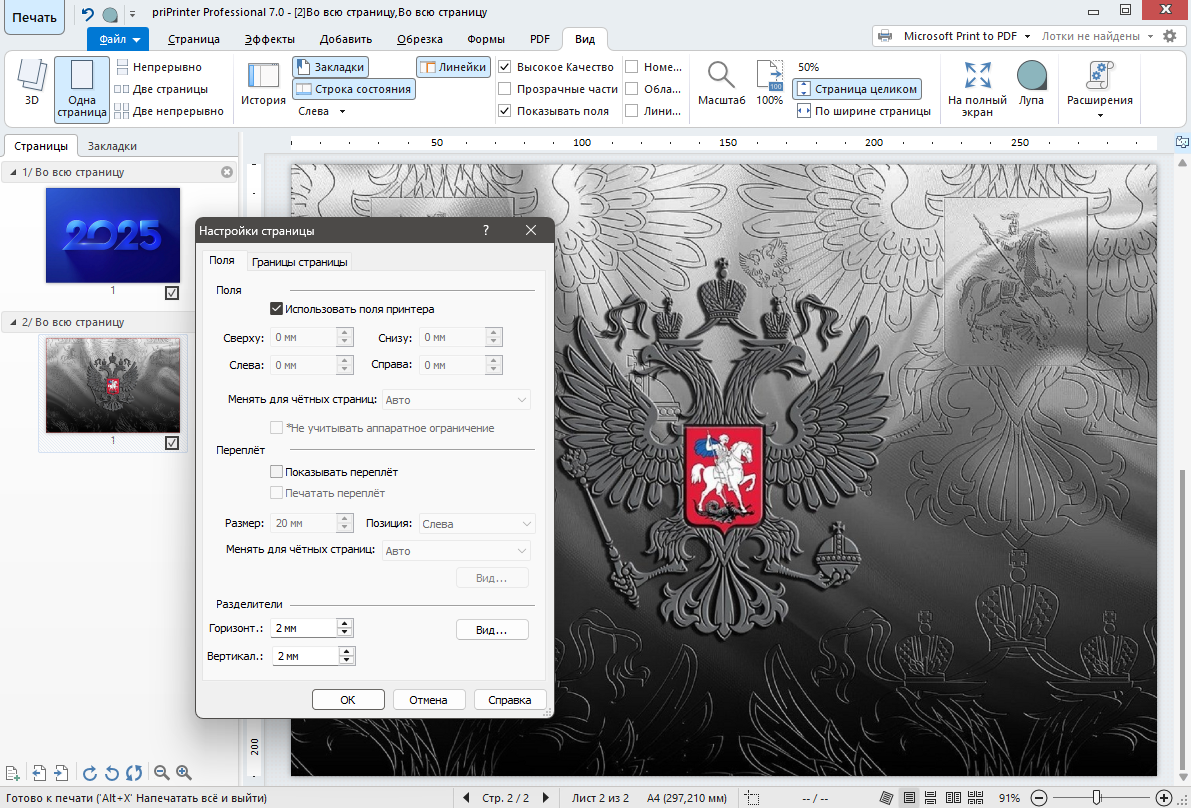Open the История panel

[264, 83]
